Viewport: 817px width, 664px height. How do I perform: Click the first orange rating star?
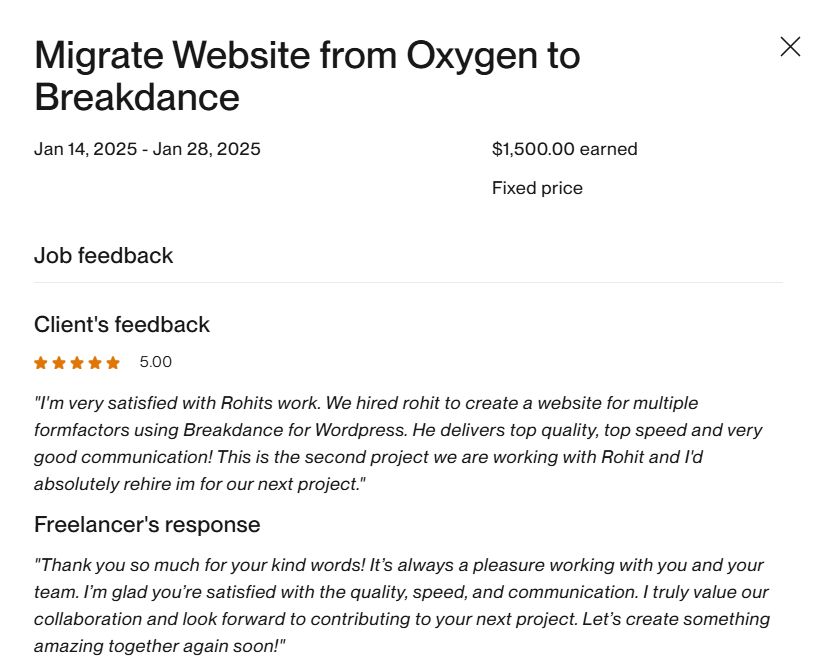pos(41,363)
